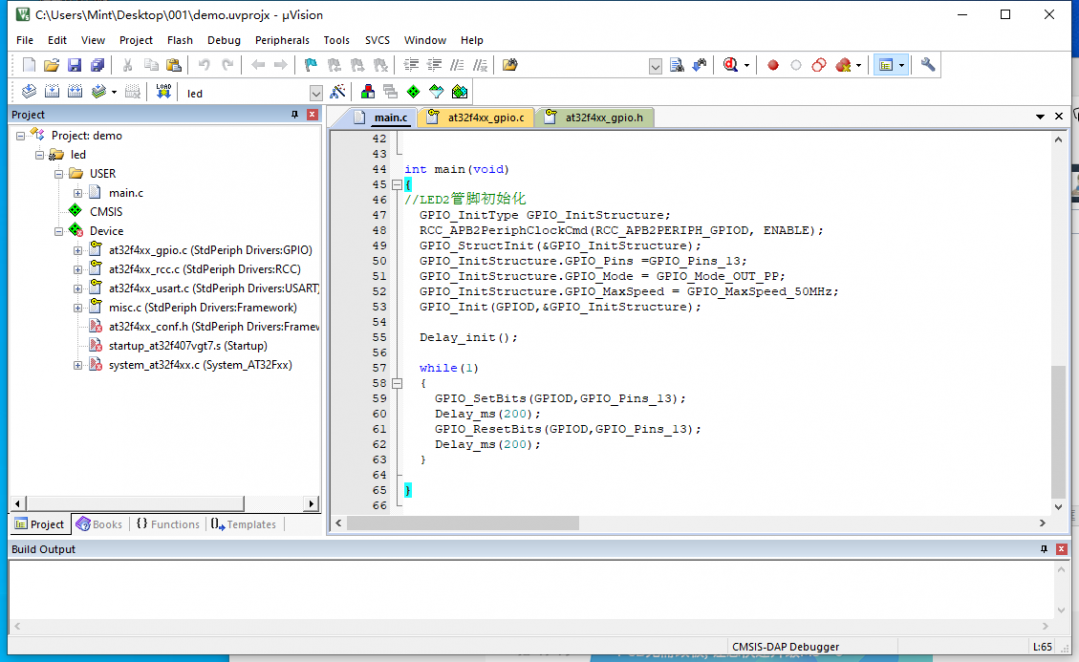Open the Manage Project Items icon

coord(367,92)
